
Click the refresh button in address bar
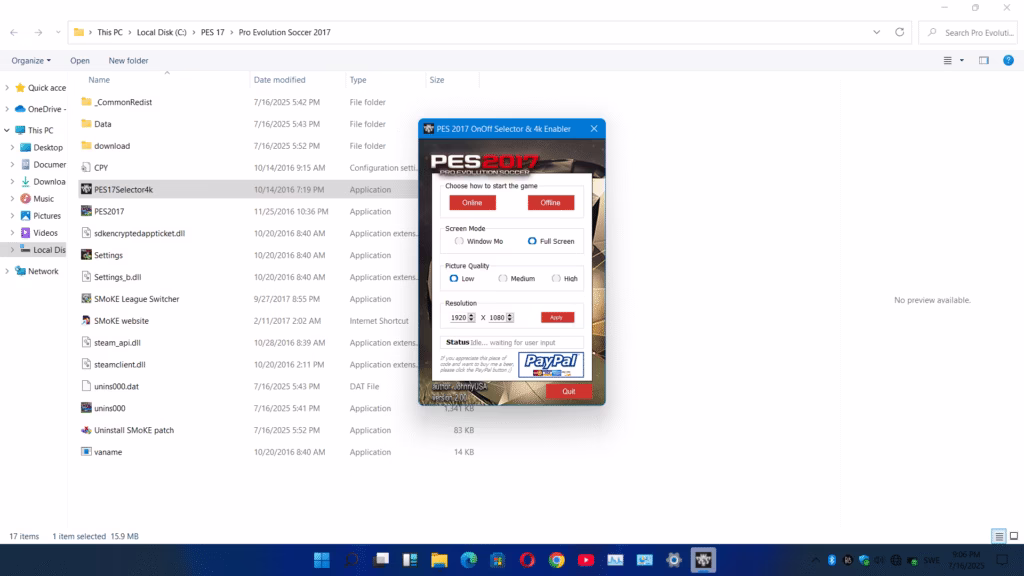pos(899,32)
